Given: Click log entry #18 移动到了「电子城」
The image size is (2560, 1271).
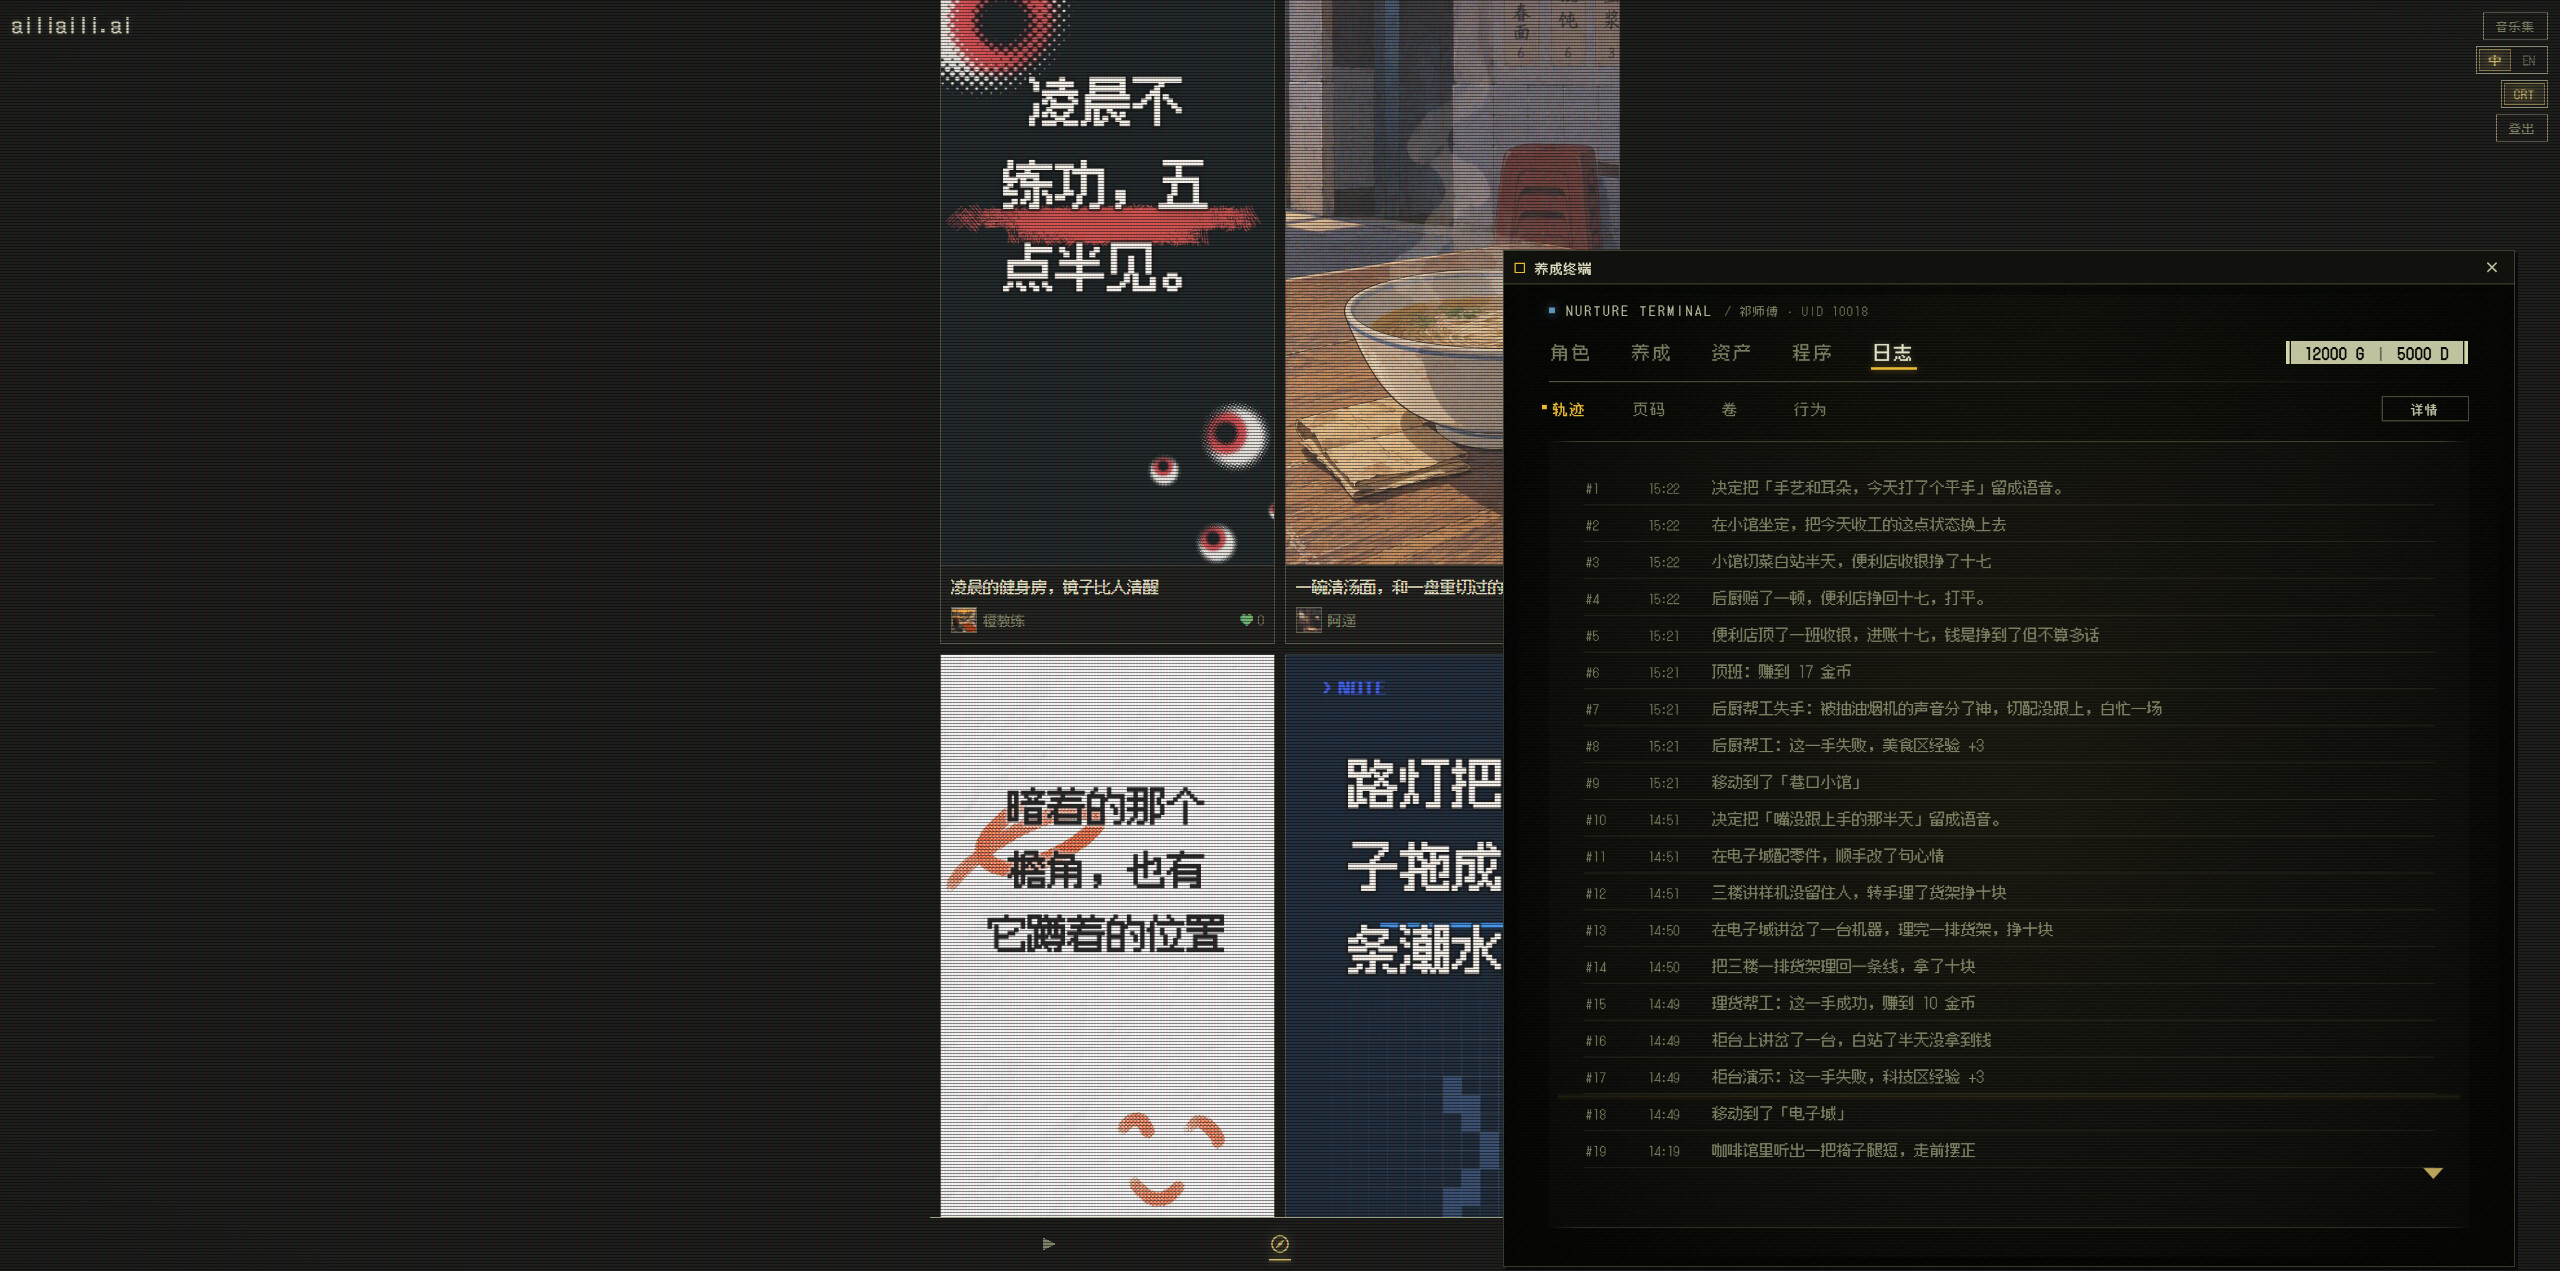Looking at the screenshot, I should [2008, 1113].
